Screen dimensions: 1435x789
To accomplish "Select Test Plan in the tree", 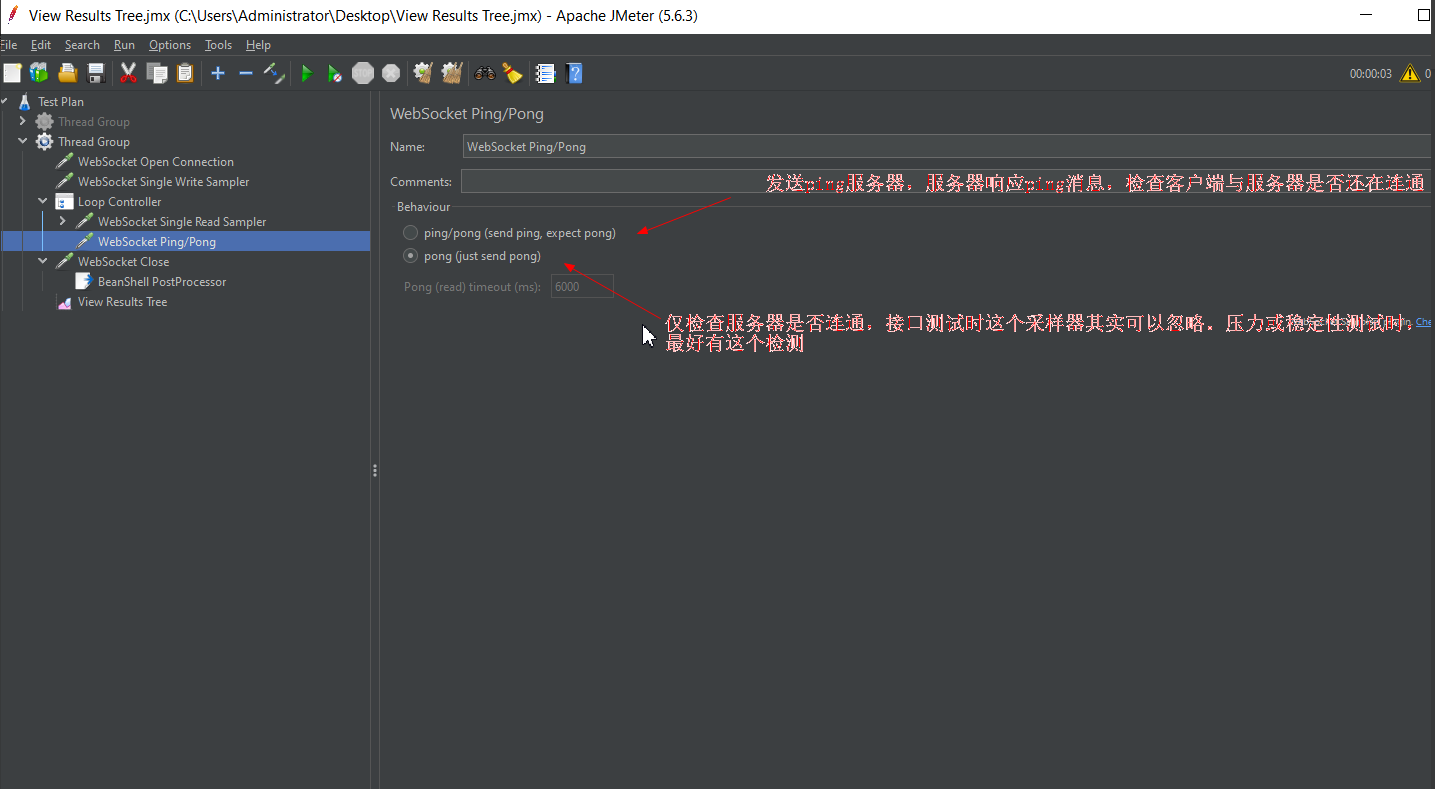I will click(x=60, y=101).
